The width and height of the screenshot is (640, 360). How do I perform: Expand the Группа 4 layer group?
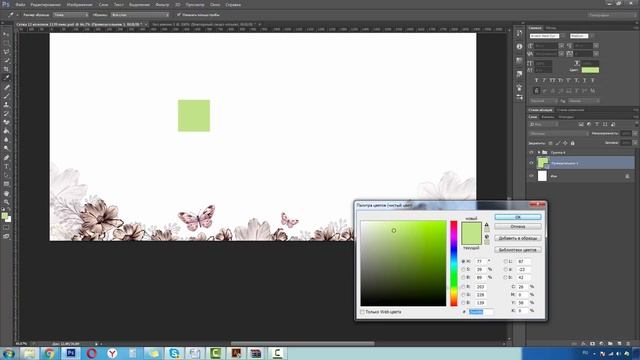pos(539,152)
